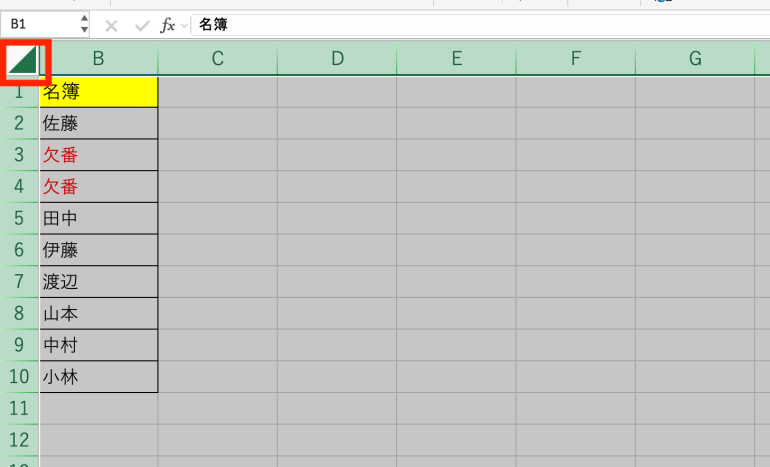770x467 pixels.
Task: Select the cell containing 佐藤
Action: coord(98,124)
